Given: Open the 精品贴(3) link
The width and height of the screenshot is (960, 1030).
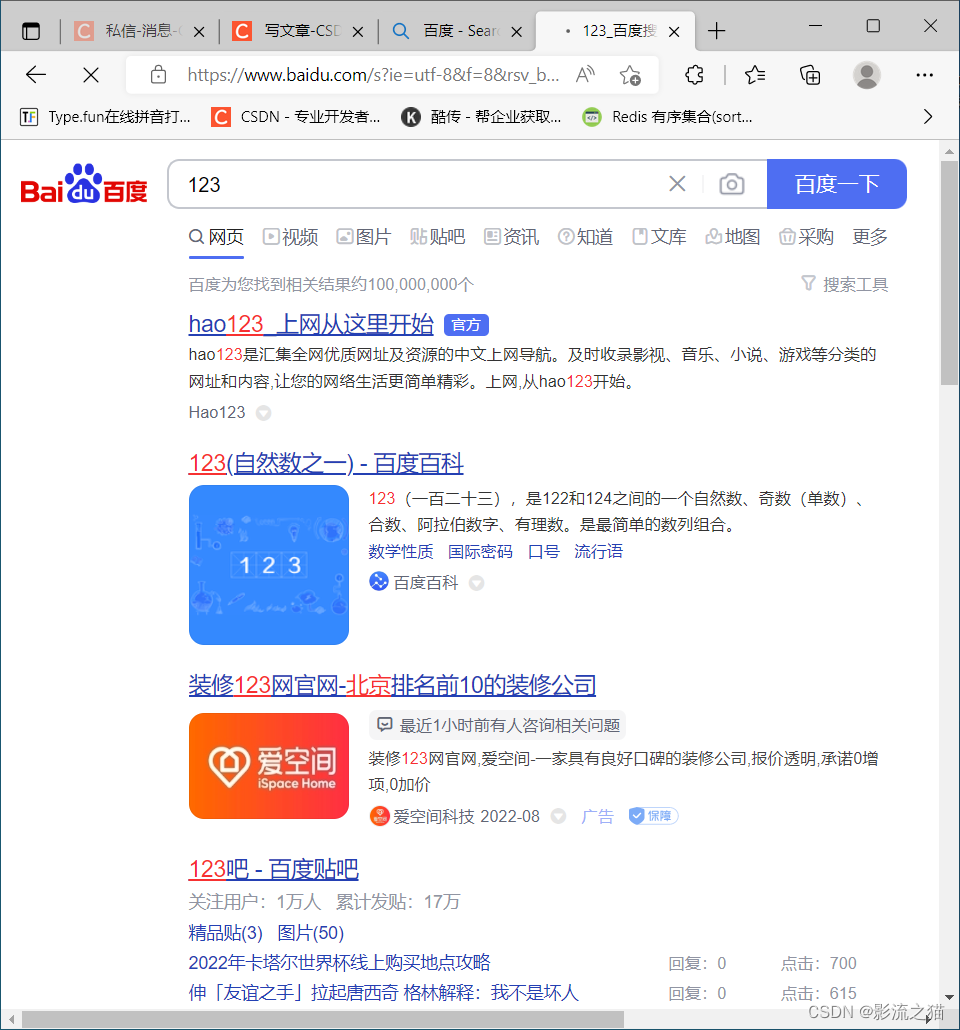Looking at the screenshot, I should pos(225,933).
